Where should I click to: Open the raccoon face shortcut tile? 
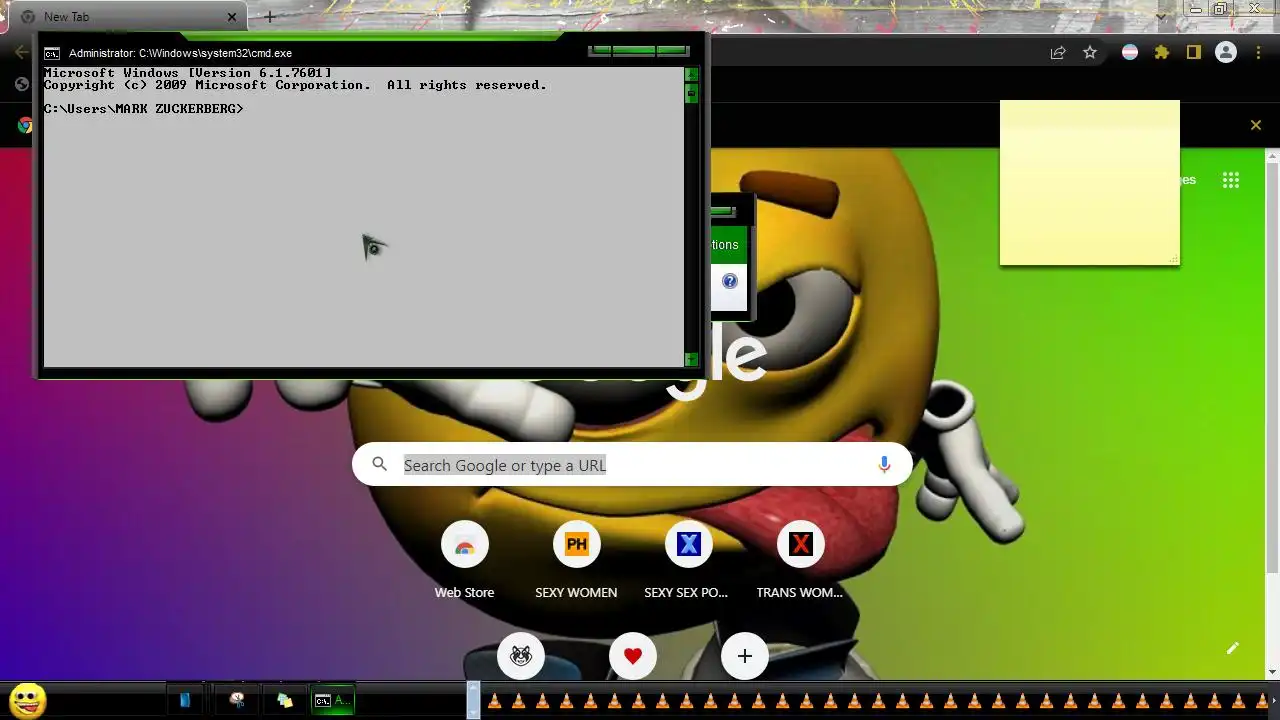[520, 656]
